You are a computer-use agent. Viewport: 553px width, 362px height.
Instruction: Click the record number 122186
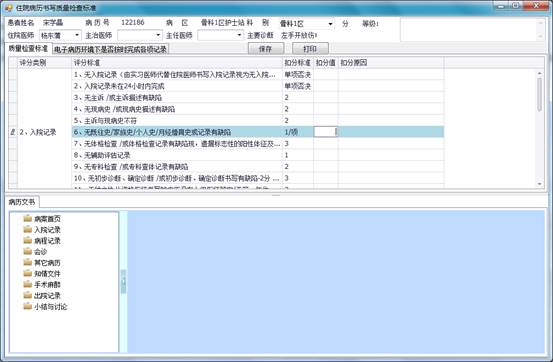(133, 23)
